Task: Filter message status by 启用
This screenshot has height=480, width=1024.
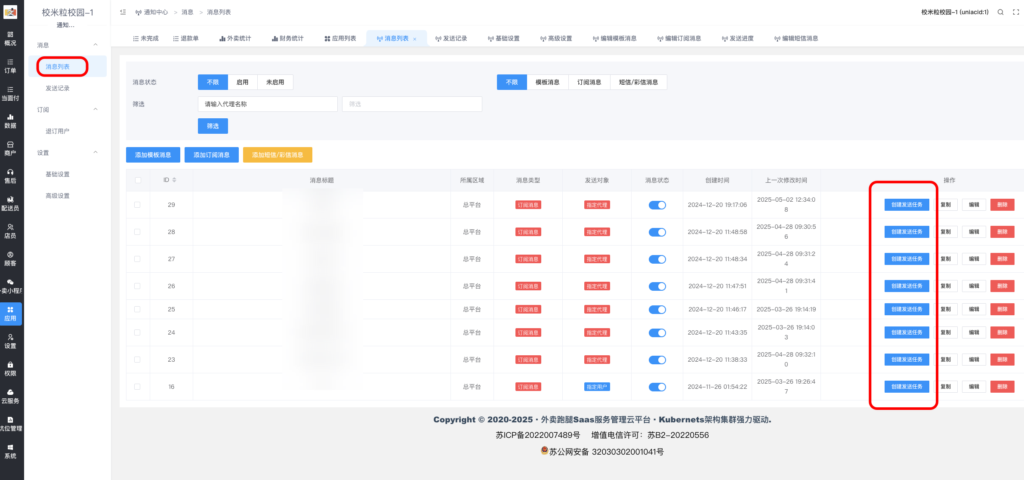Action: point(242,82)
